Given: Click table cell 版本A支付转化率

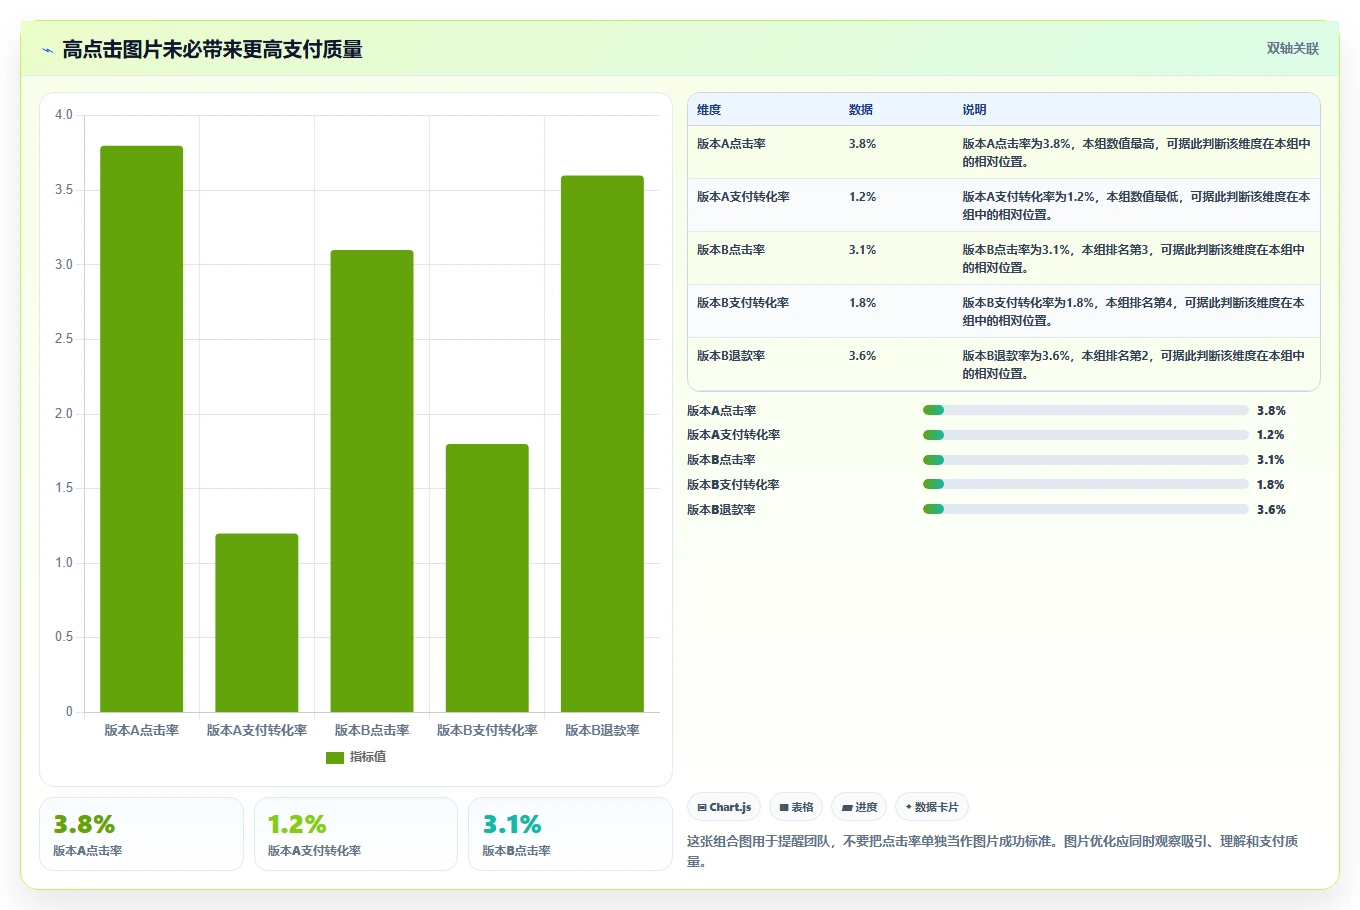Looking at the screenshot, I should coord(743,197).
